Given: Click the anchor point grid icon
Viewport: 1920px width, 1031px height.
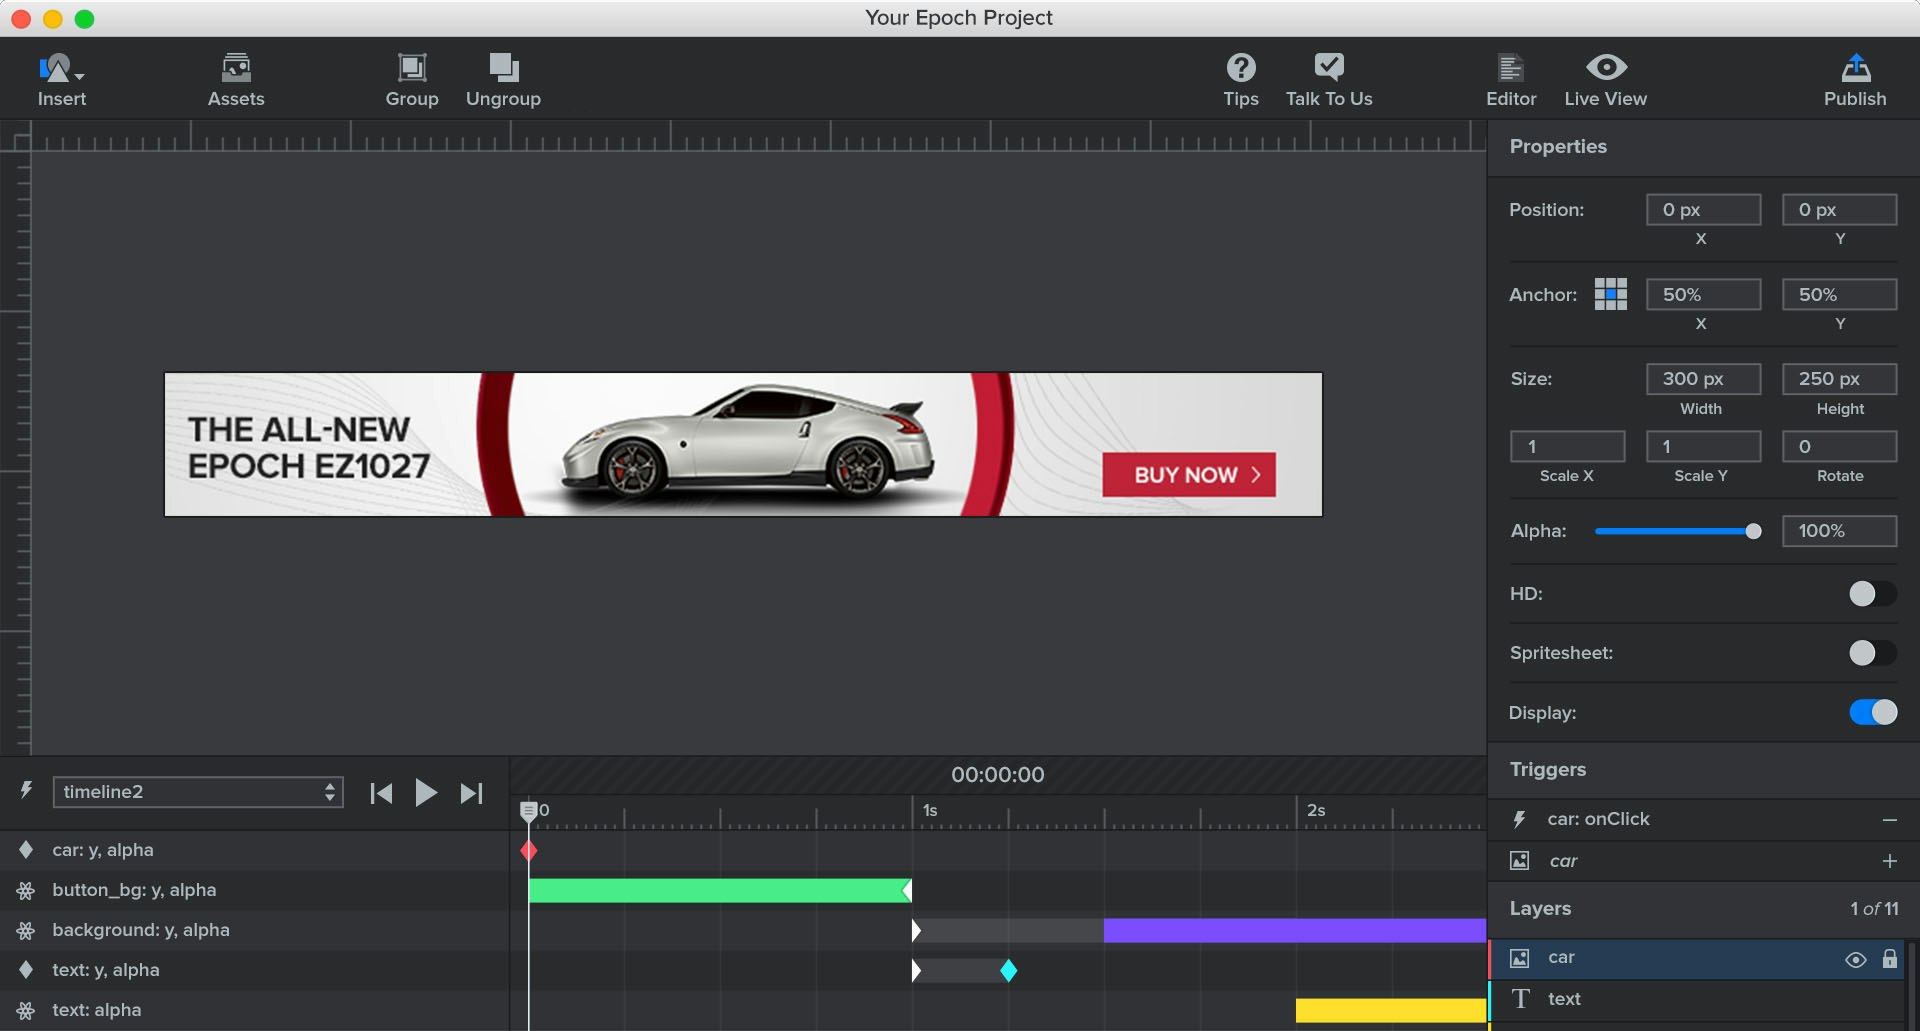Looking at the screenshot, I should 1610,294.
